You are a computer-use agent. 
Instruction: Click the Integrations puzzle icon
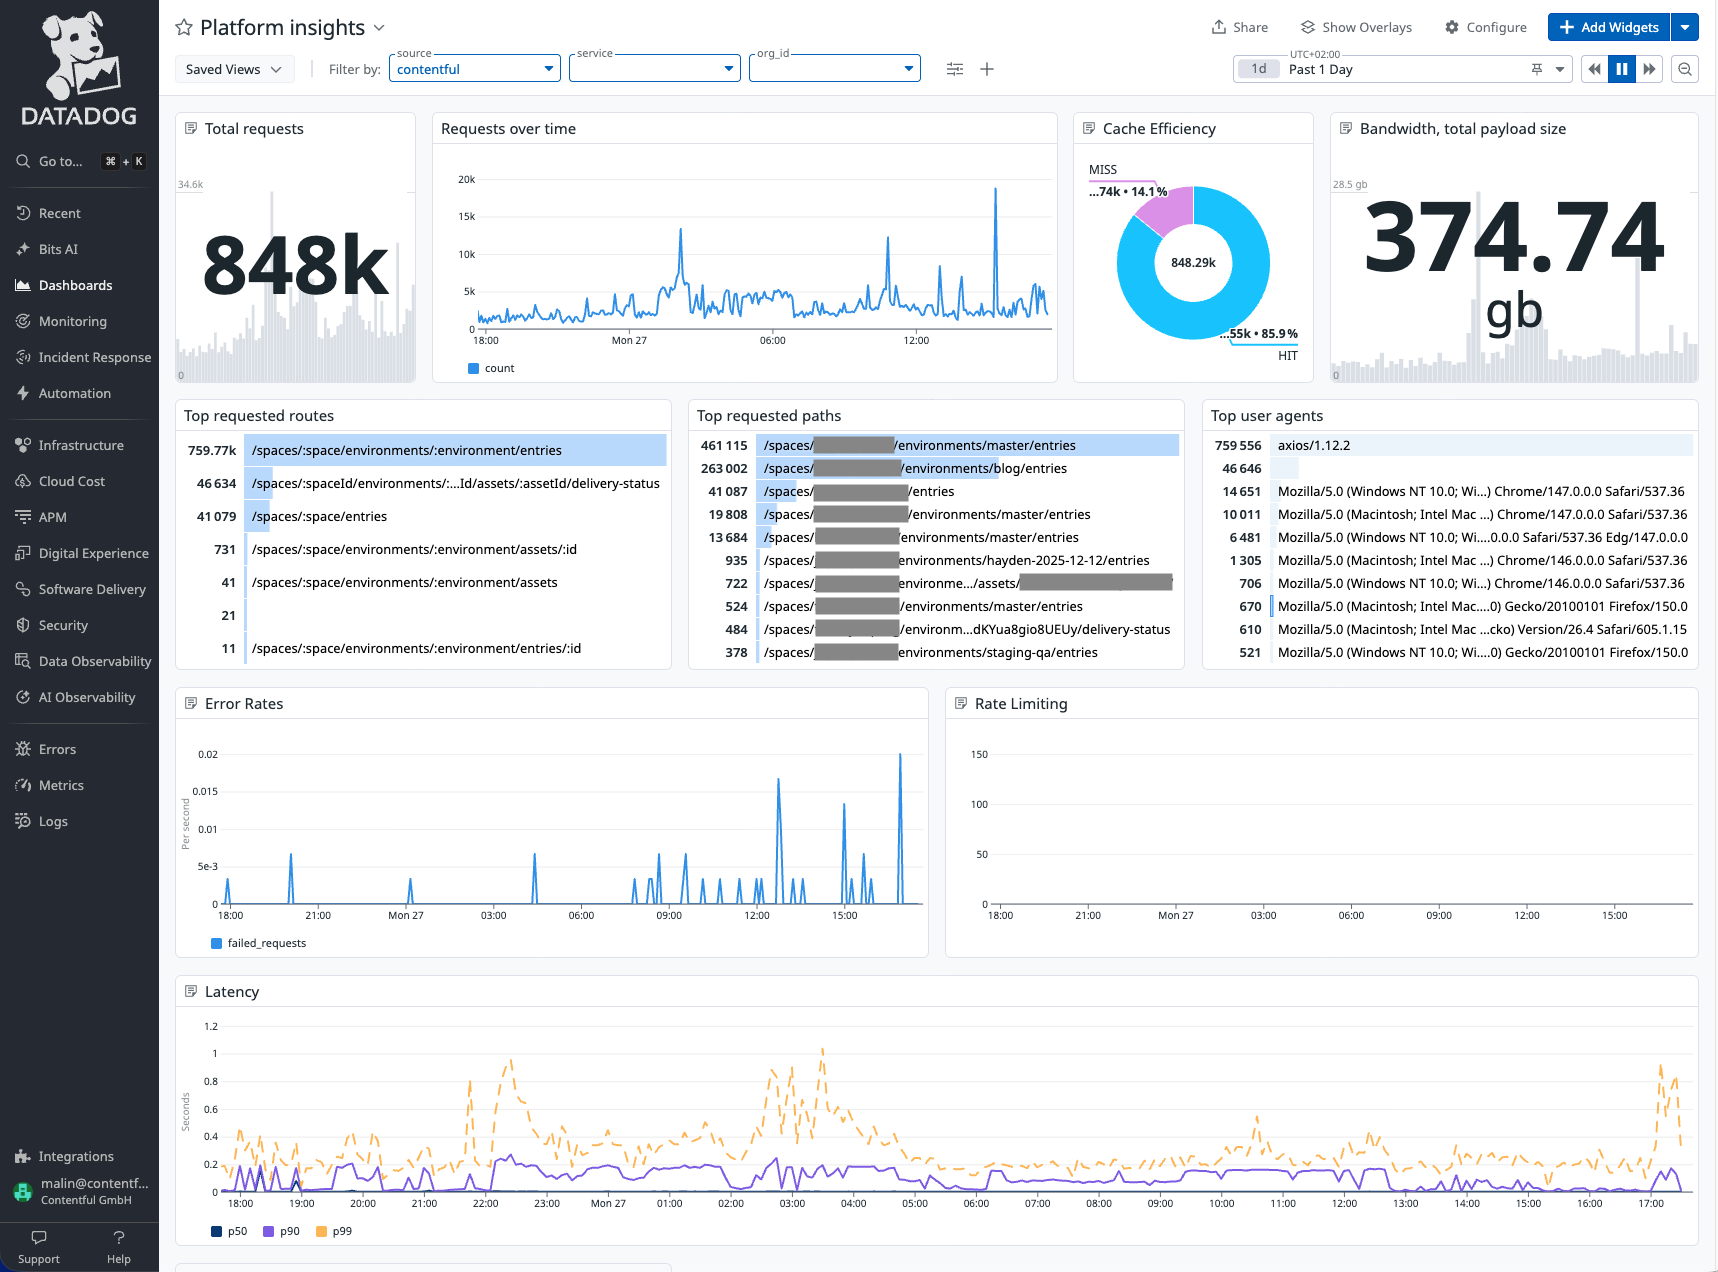23,1156
